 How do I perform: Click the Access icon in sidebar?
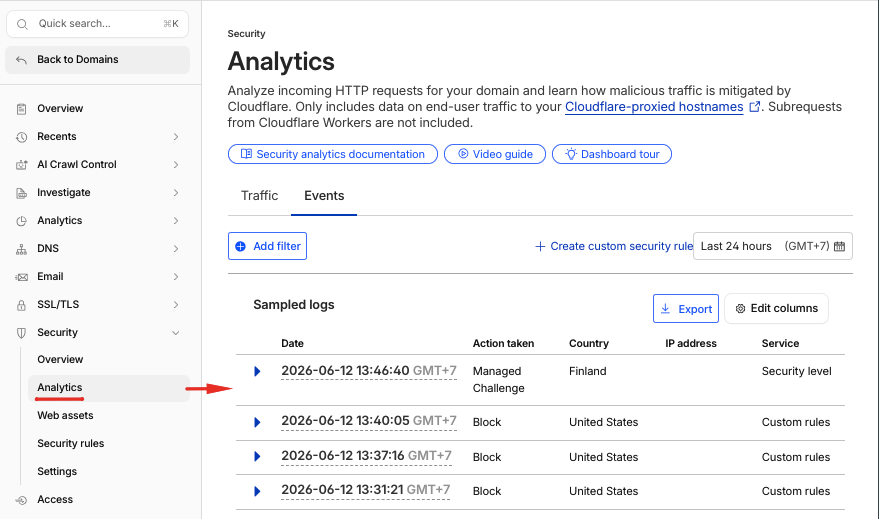(21, 500)
